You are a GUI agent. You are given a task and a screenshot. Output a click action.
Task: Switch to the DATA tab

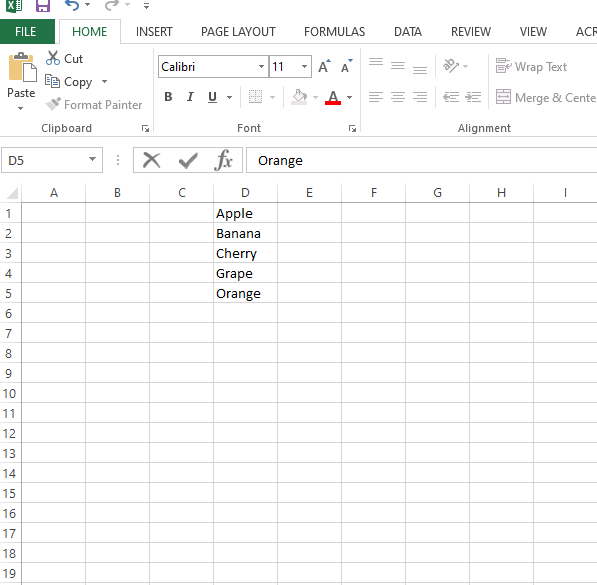pos(408,32)
